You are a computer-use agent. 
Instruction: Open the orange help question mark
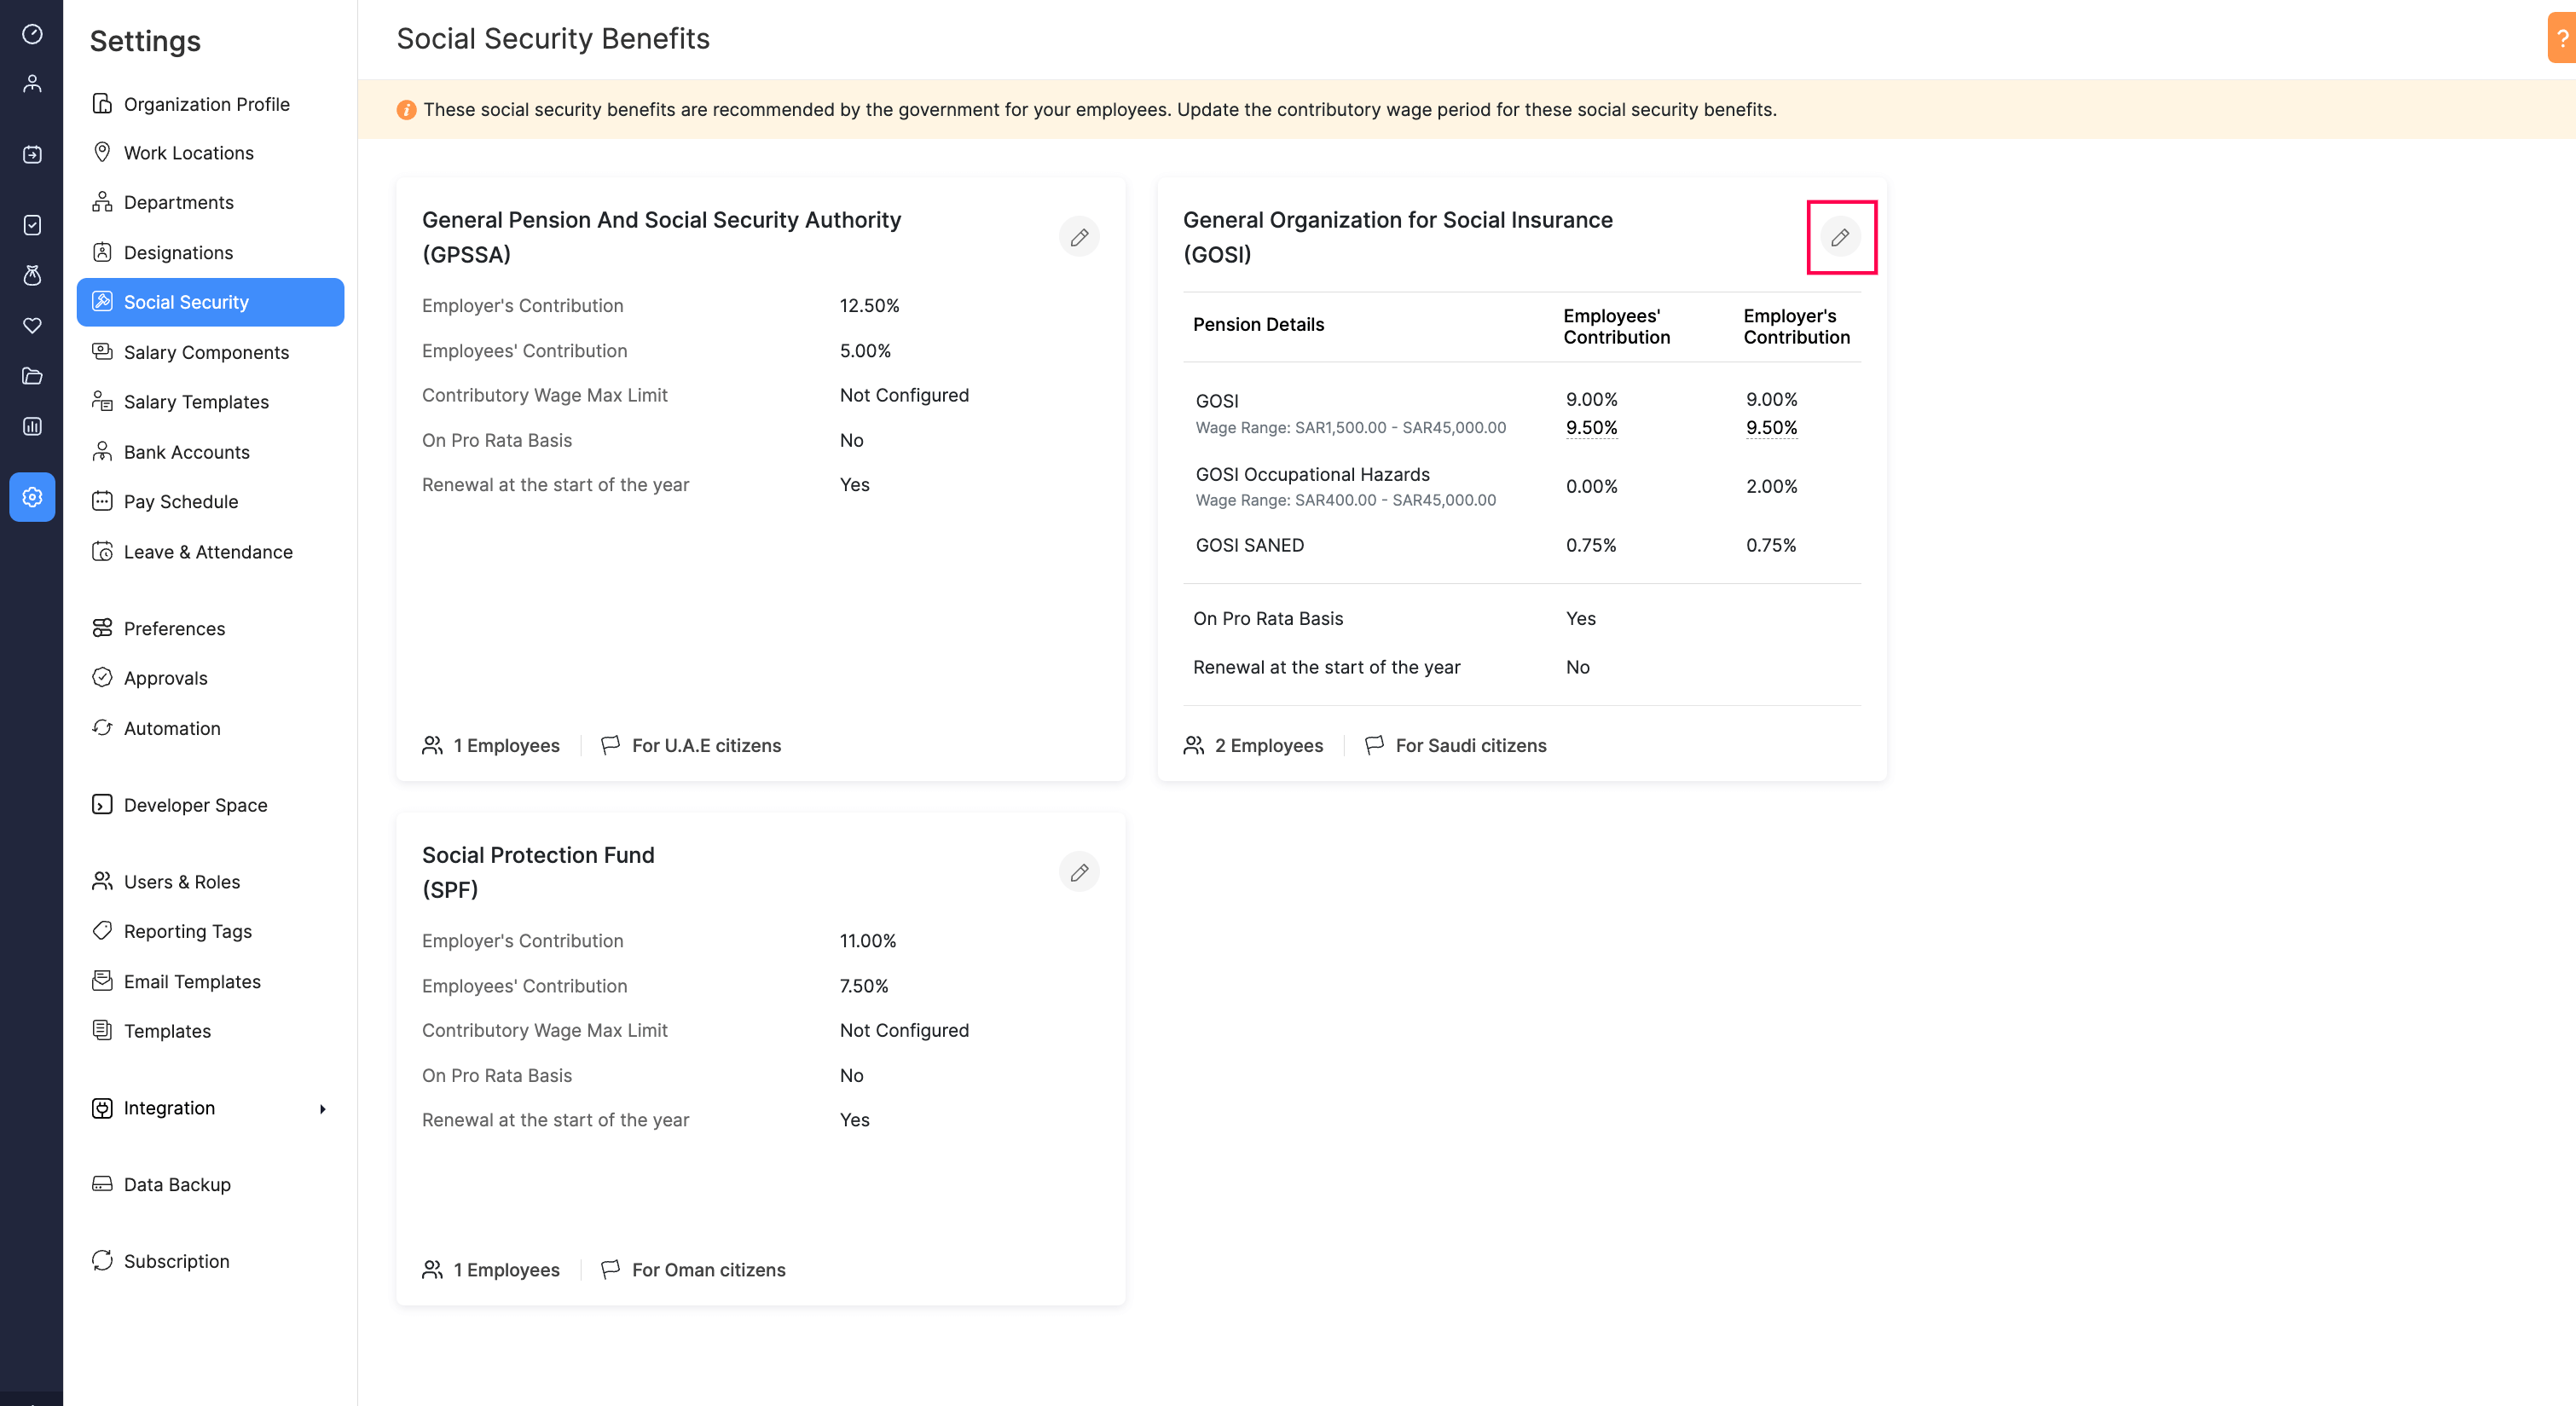[x=2562, y=38]
